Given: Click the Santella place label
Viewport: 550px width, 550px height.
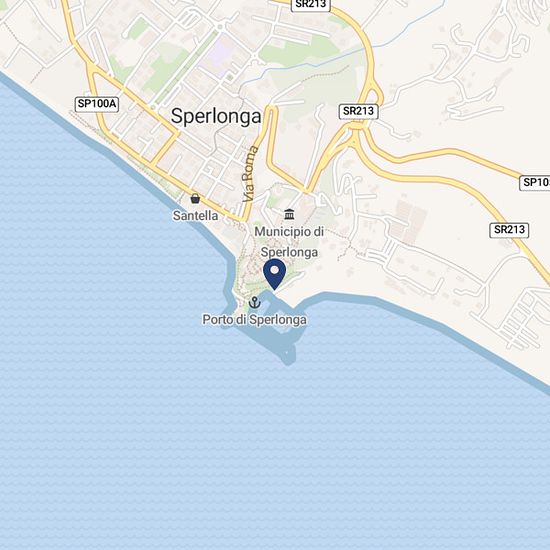Looking at the screenshot, I should tap(195, 215).
